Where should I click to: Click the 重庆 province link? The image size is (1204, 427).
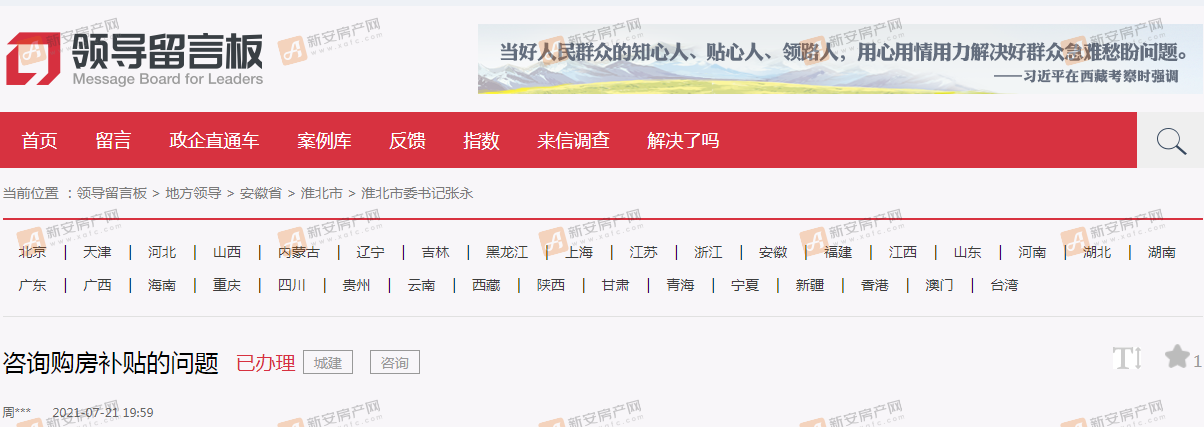tap(227, 285)
